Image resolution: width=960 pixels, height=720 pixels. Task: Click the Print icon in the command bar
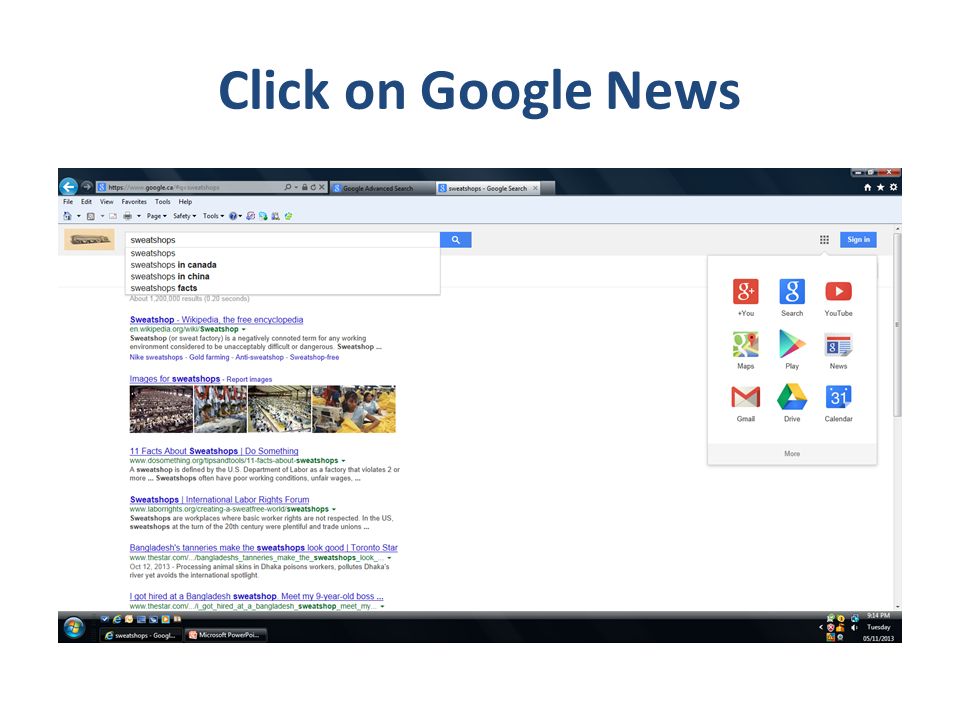(127, 216)
